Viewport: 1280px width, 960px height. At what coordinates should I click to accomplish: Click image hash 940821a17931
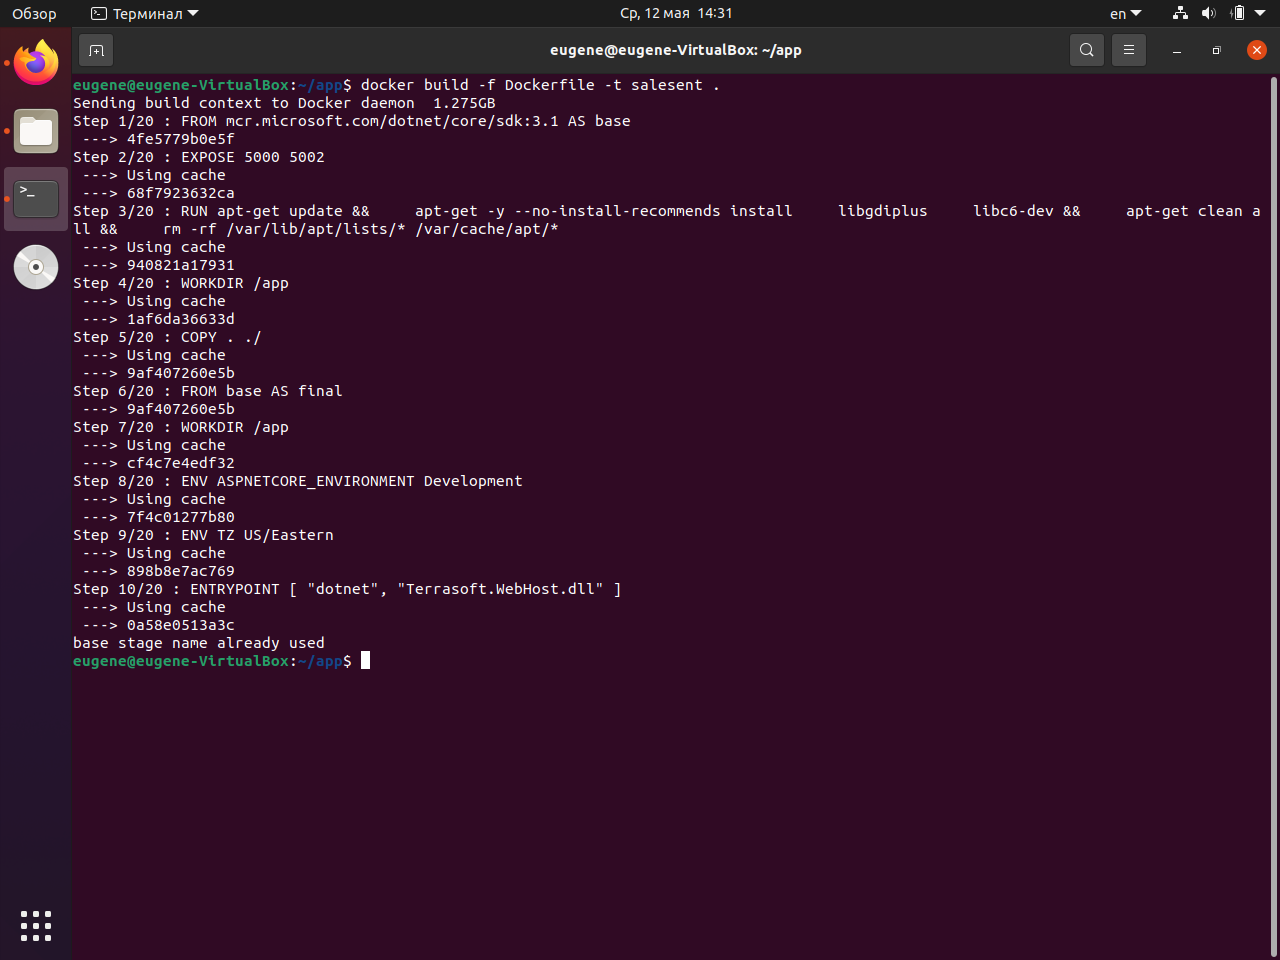point(181,265)
